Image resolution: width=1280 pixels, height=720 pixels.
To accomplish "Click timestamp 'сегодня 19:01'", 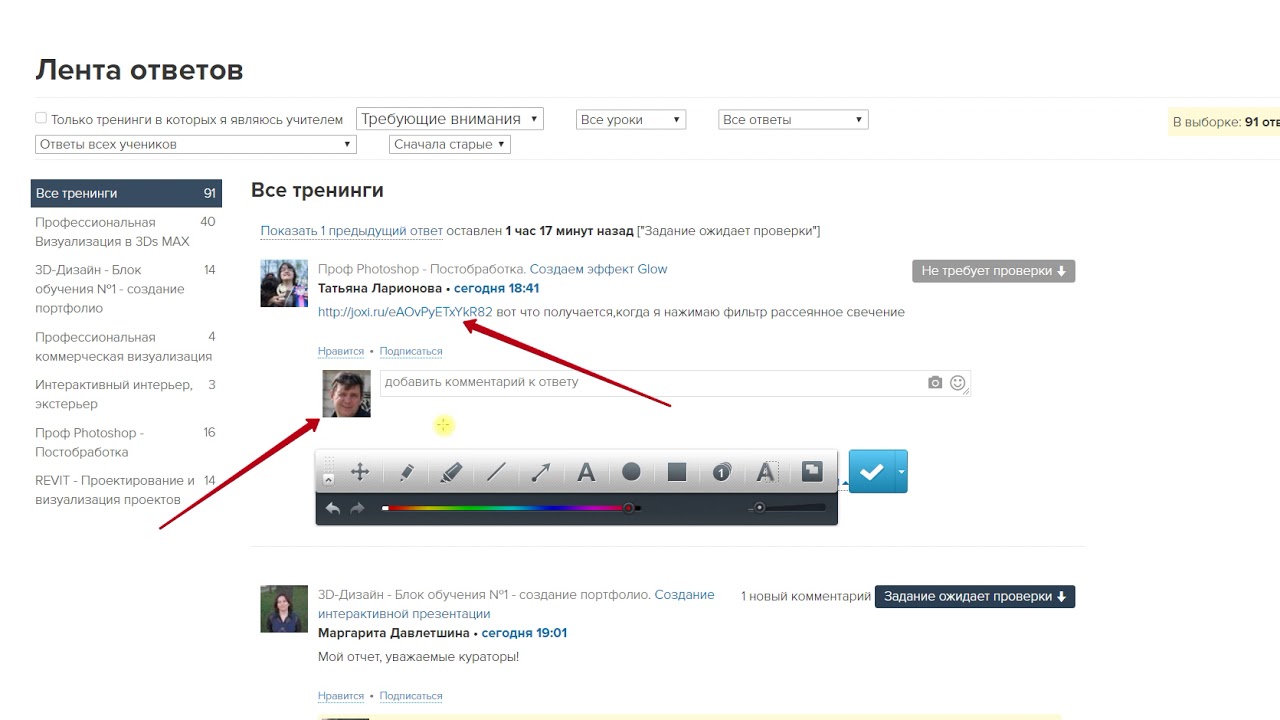I will tap(524, 633).
